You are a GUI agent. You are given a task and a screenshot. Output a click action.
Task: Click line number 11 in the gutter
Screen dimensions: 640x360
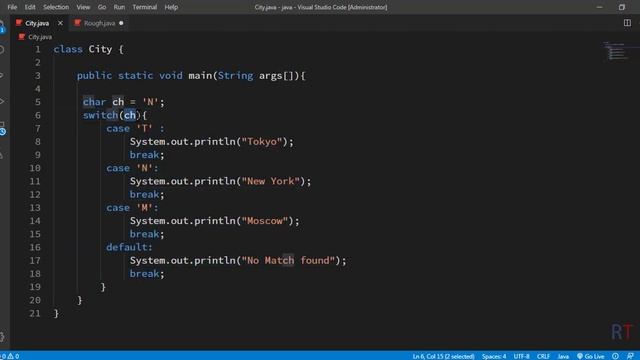click(35, 181)
